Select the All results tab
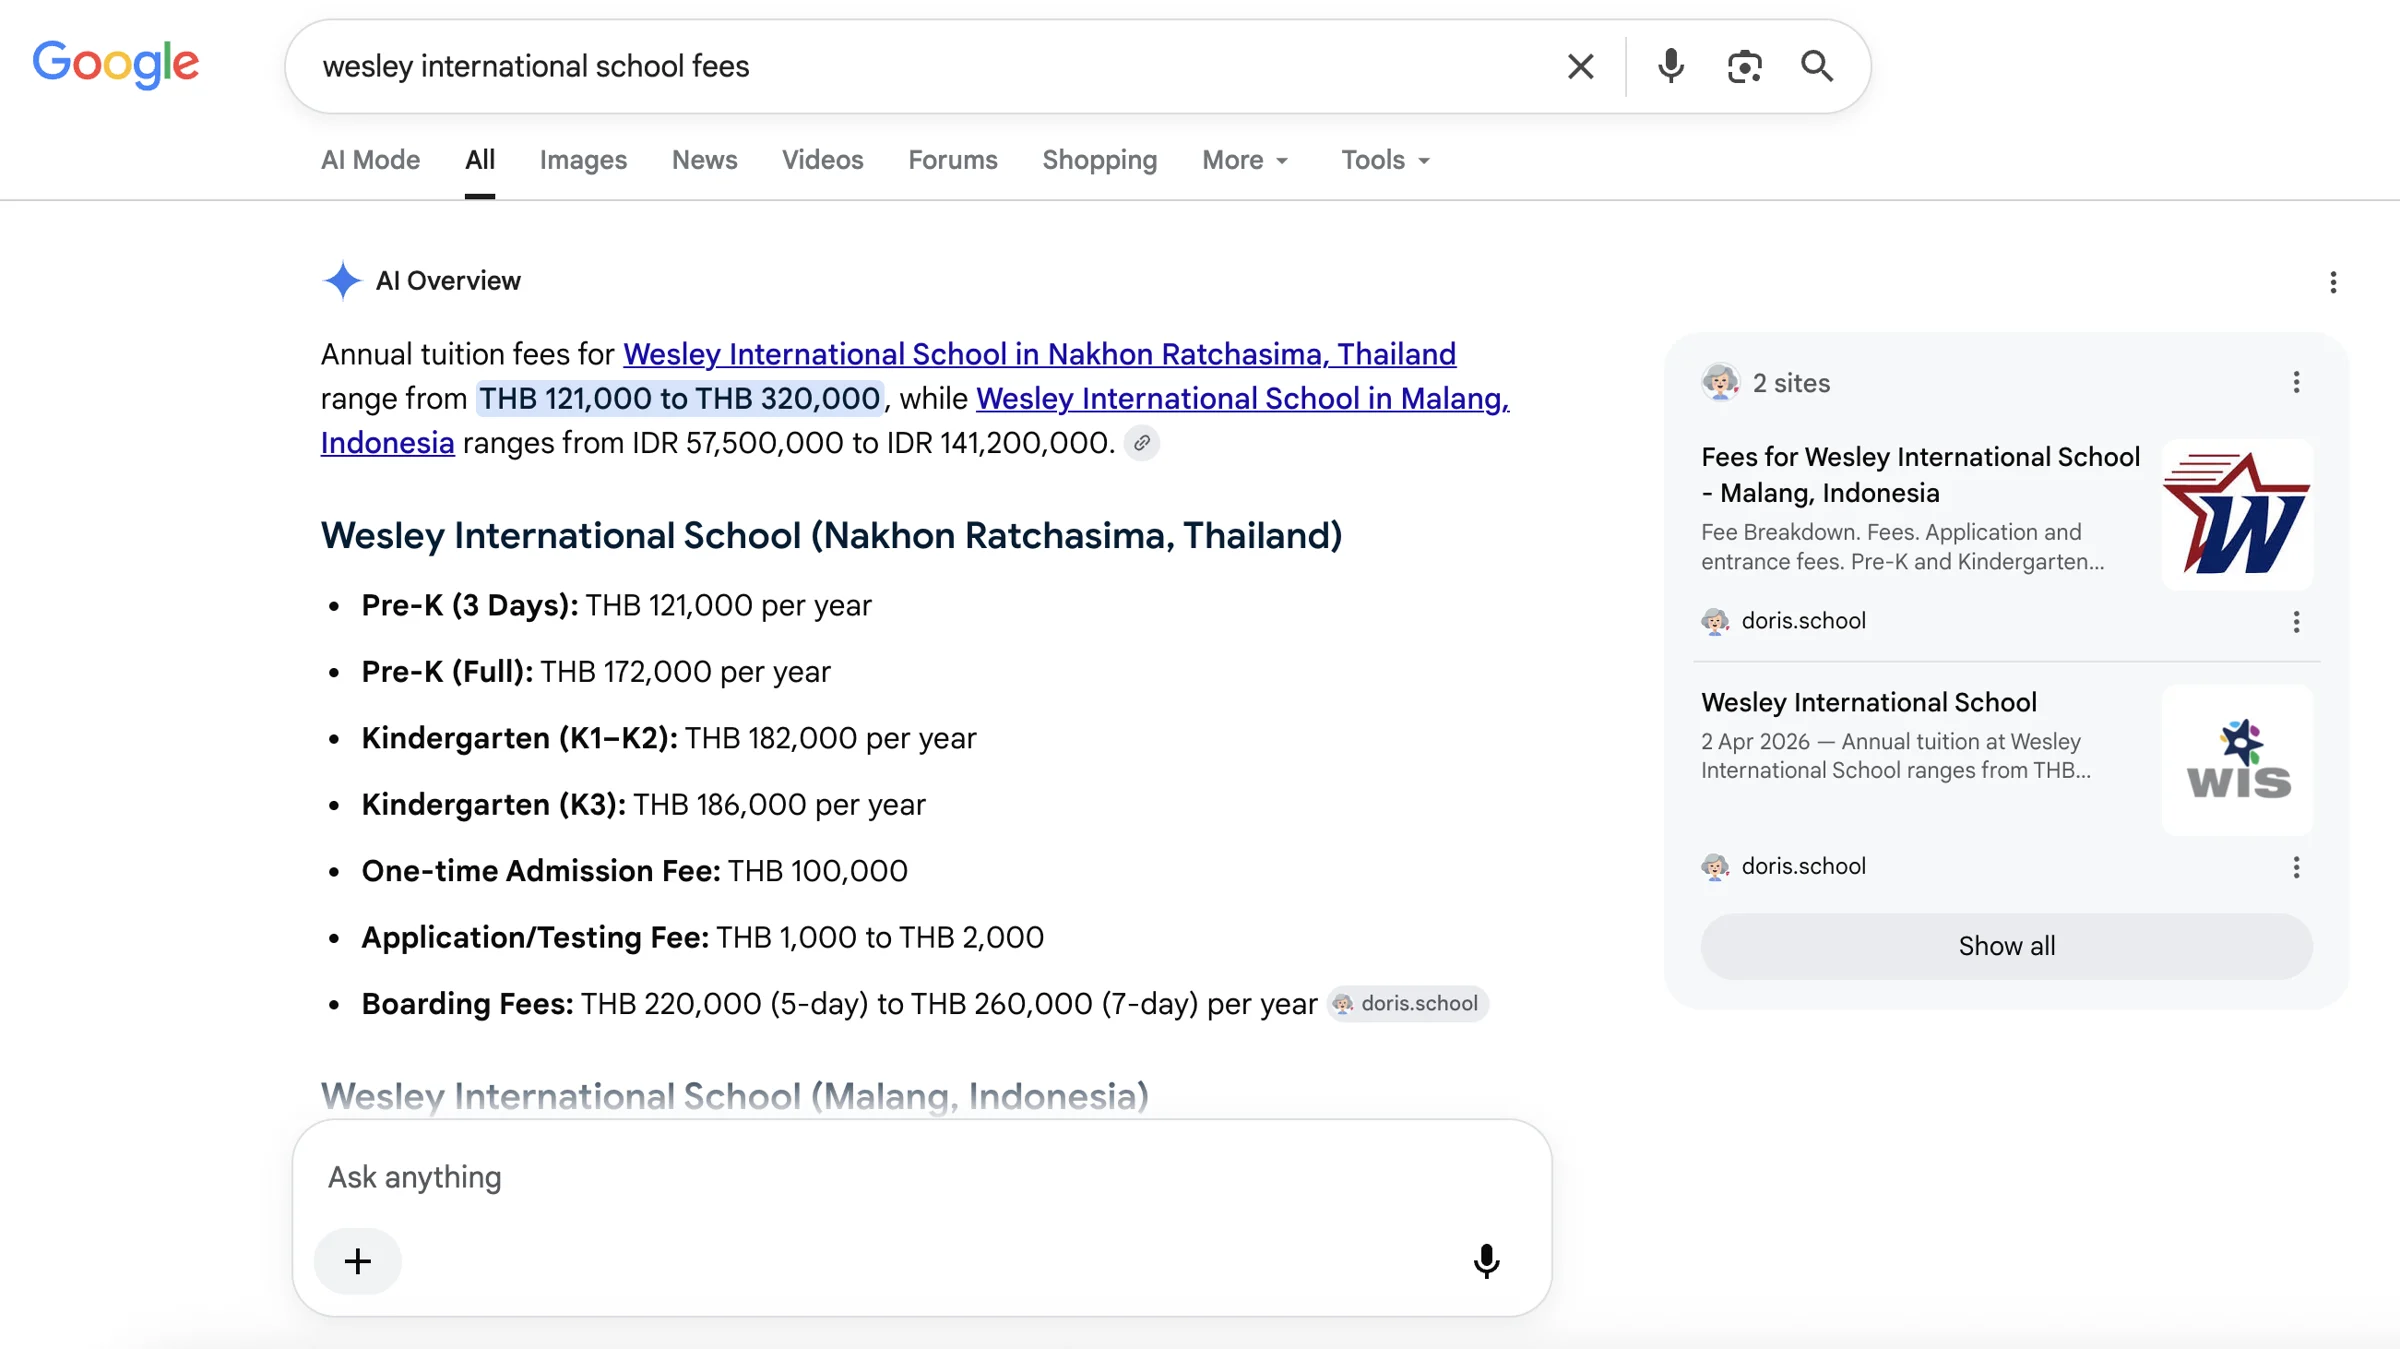Image resolution: width=2400 pixels, height=1349 pixels. pyautogui.click(x=480, y=160)
